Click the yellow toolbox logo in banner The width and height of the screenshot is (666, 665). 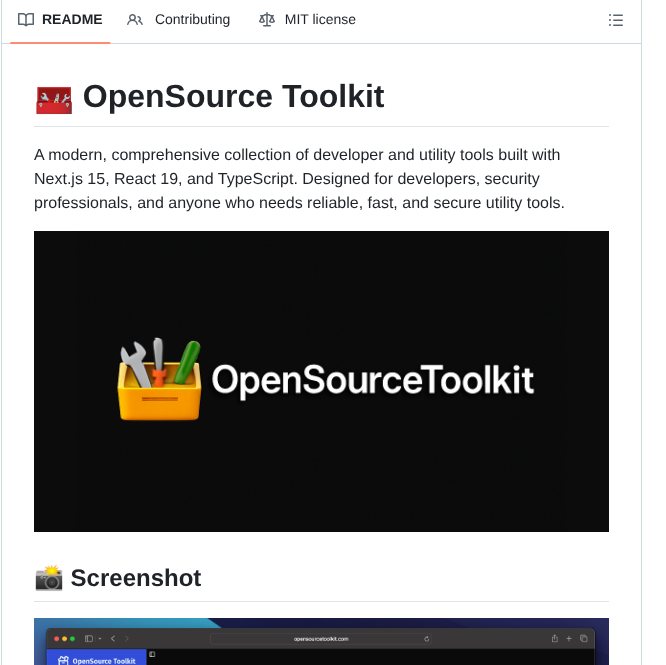(159, 379)
